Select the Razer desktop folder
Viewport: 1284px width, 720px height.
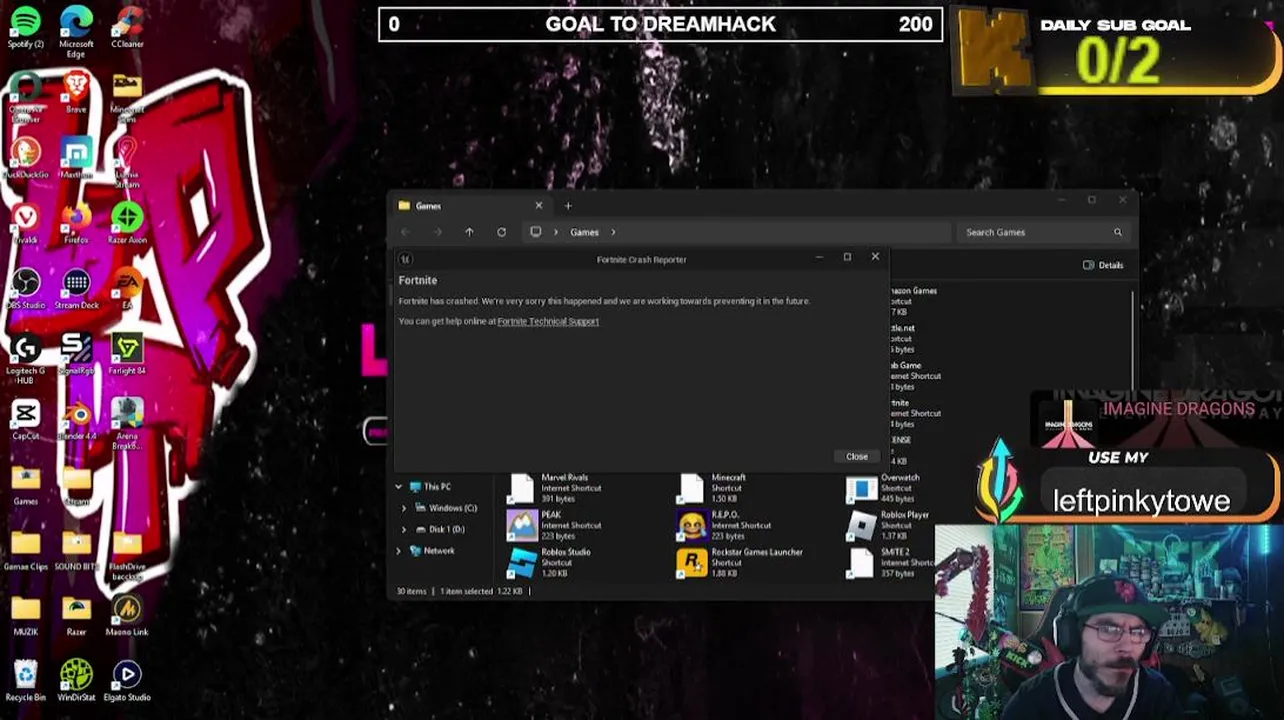pos(76,616)
